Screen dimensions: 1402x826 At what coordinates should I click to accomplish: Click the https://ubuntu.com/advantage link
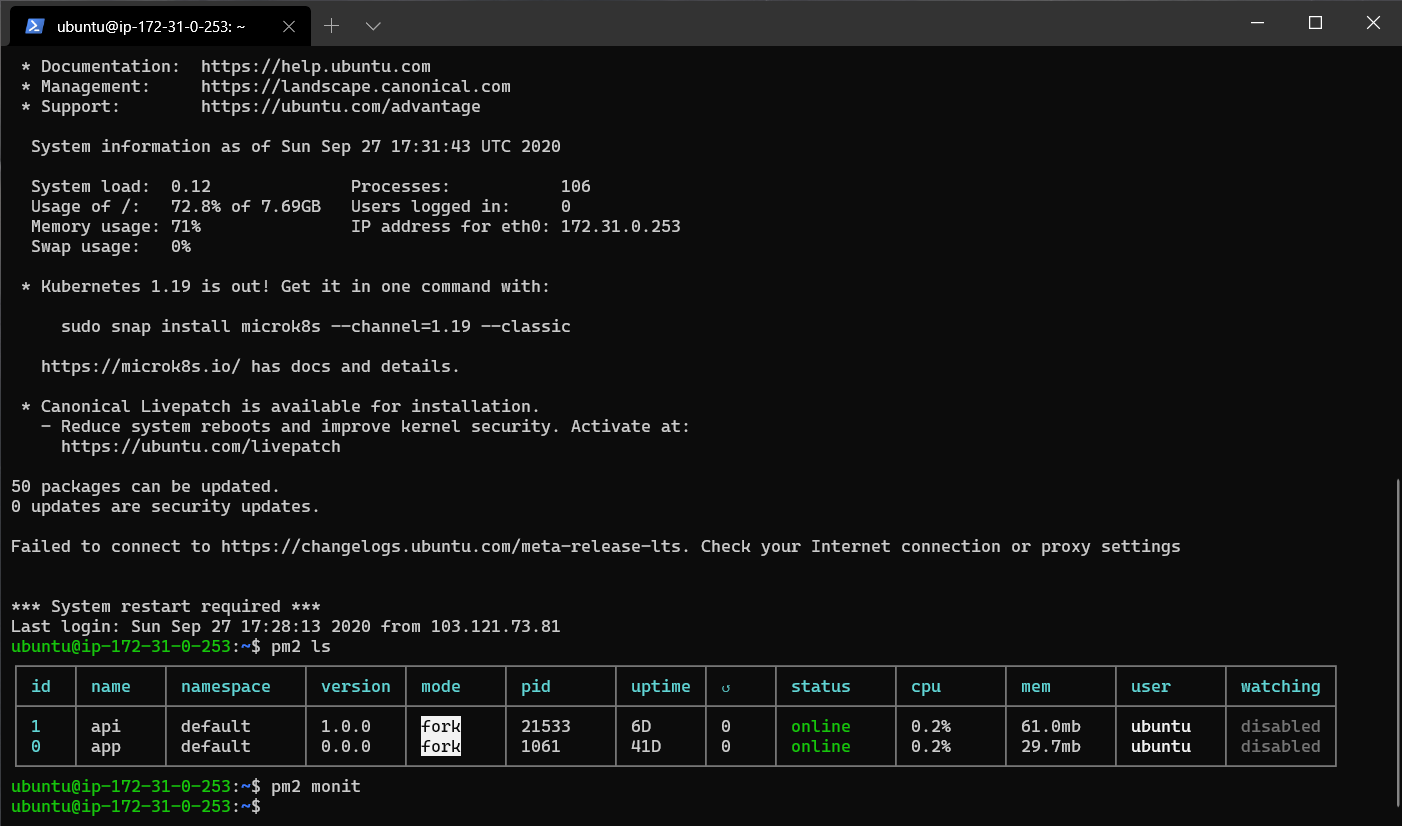(x=341, y=107)
